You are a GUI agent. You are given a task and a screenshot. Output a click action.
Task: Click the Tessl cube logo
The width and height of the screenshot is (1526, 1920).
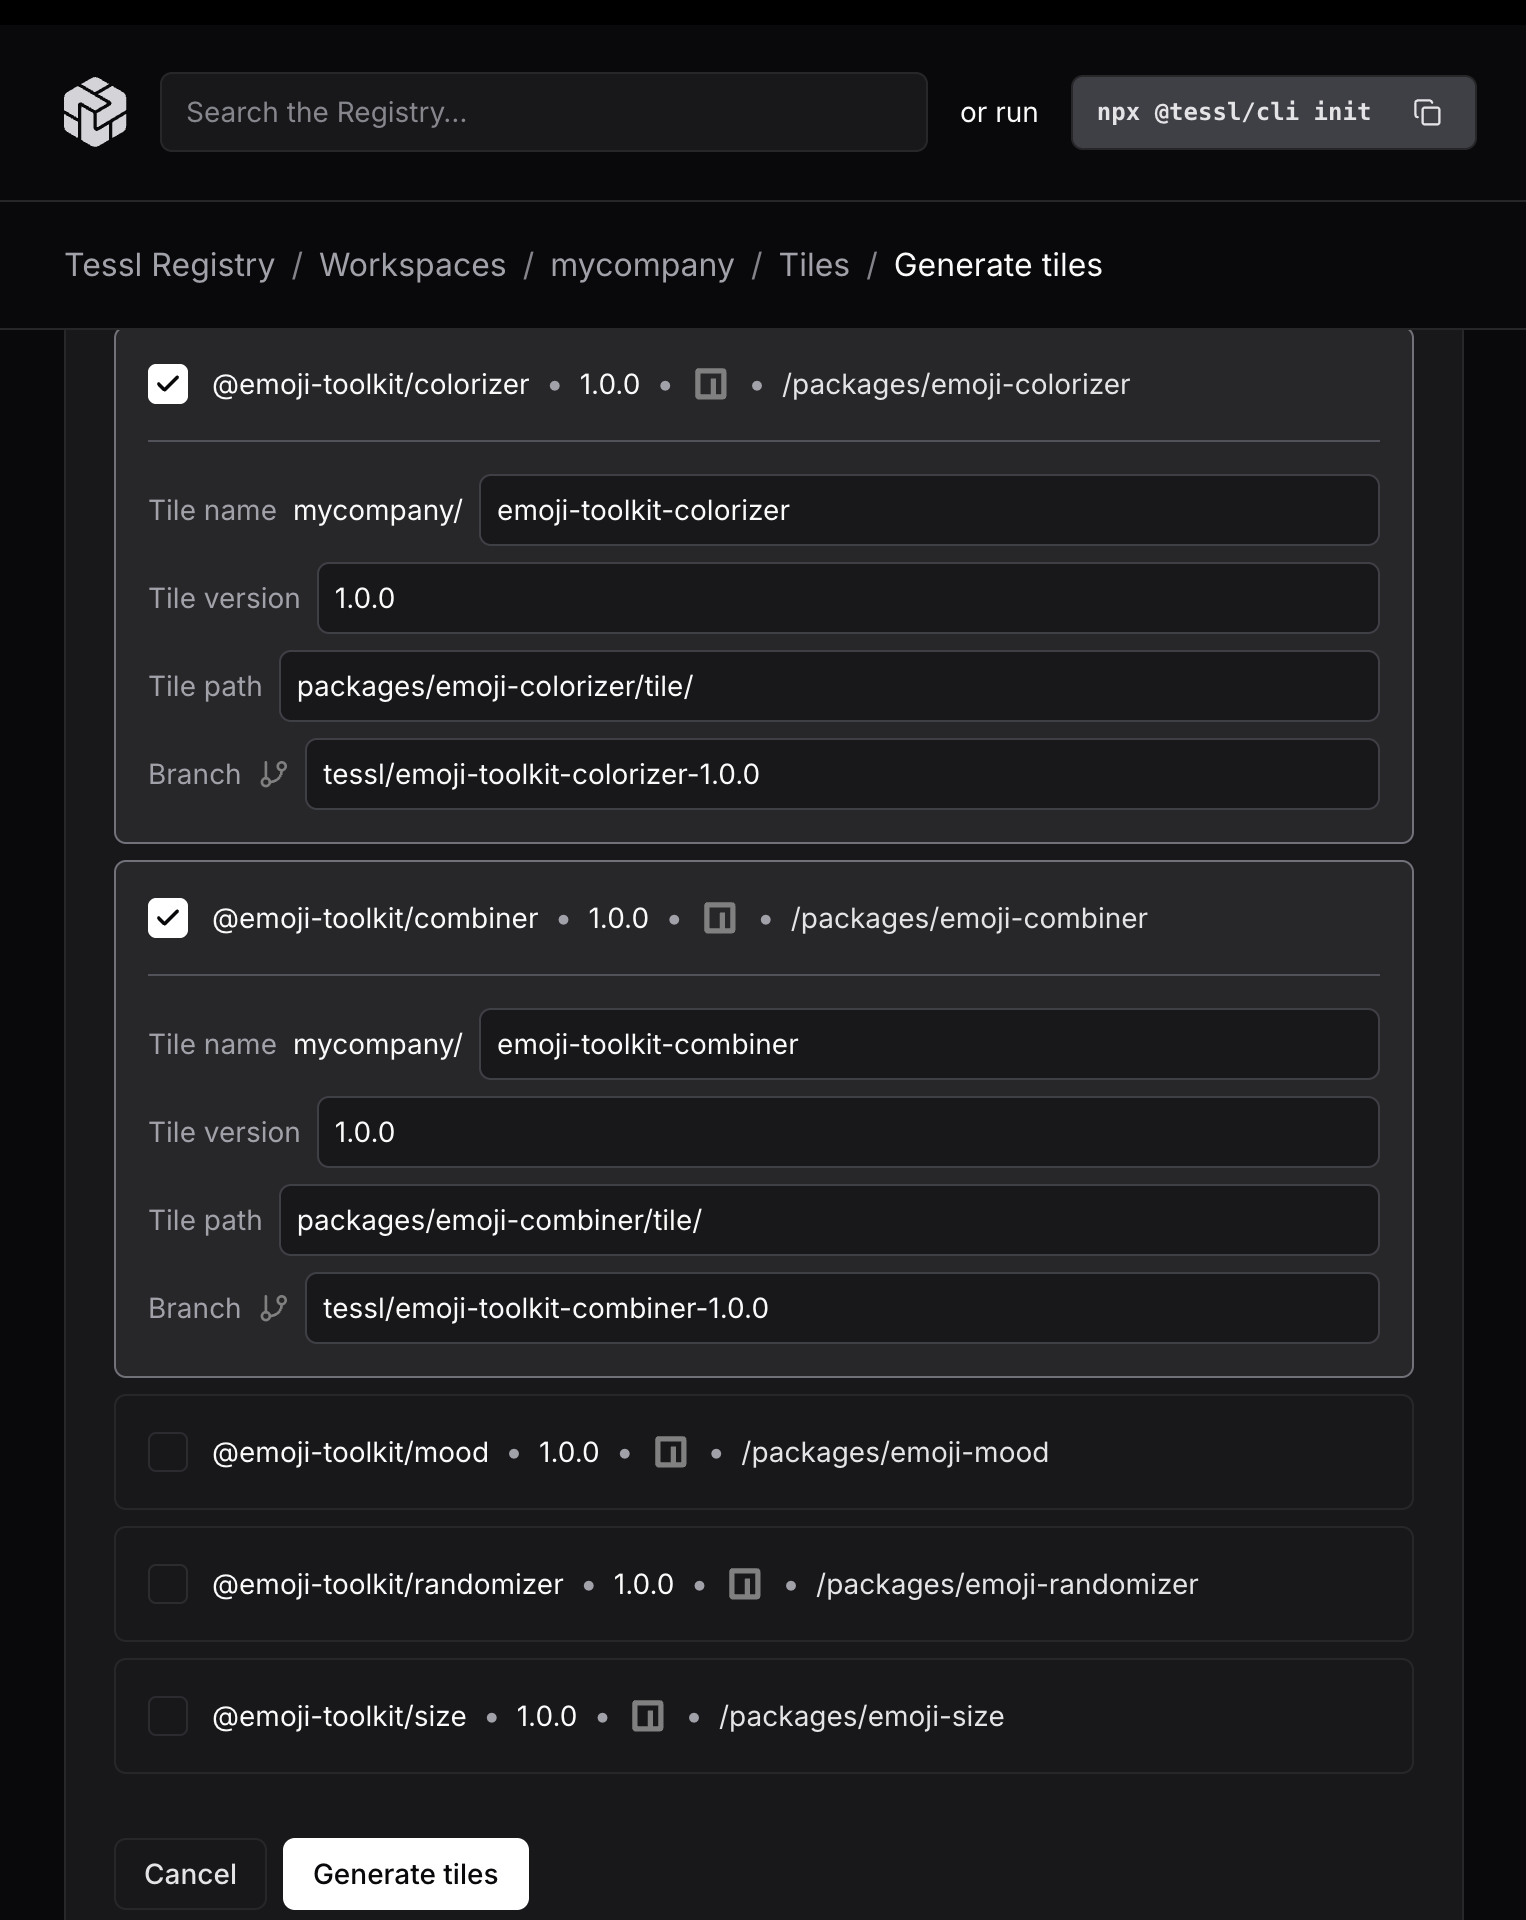95,112
